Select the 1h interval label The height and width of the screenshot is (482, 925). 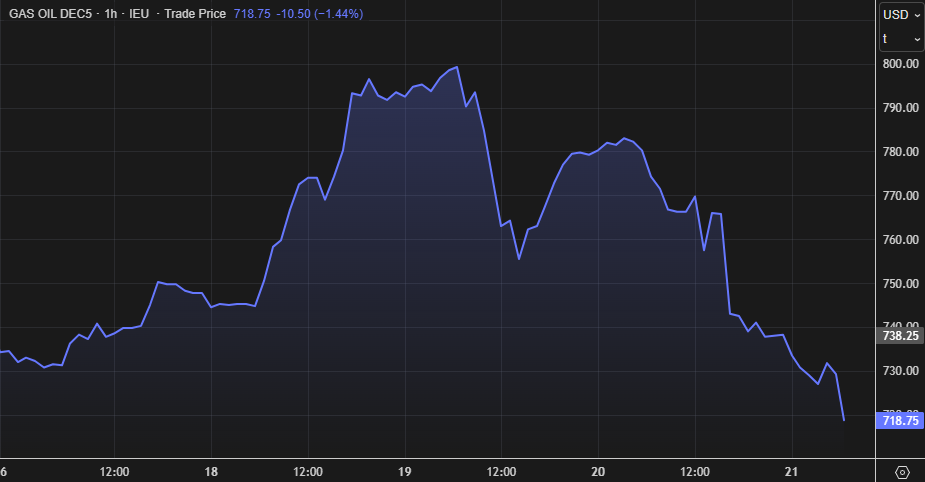pos(110,15)
